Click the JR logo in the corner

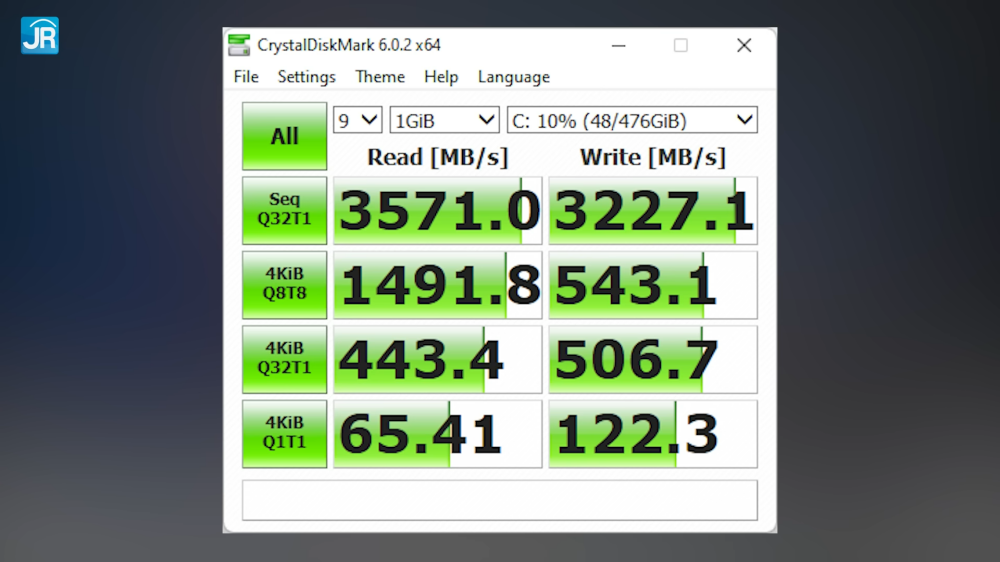coord(40,35)
